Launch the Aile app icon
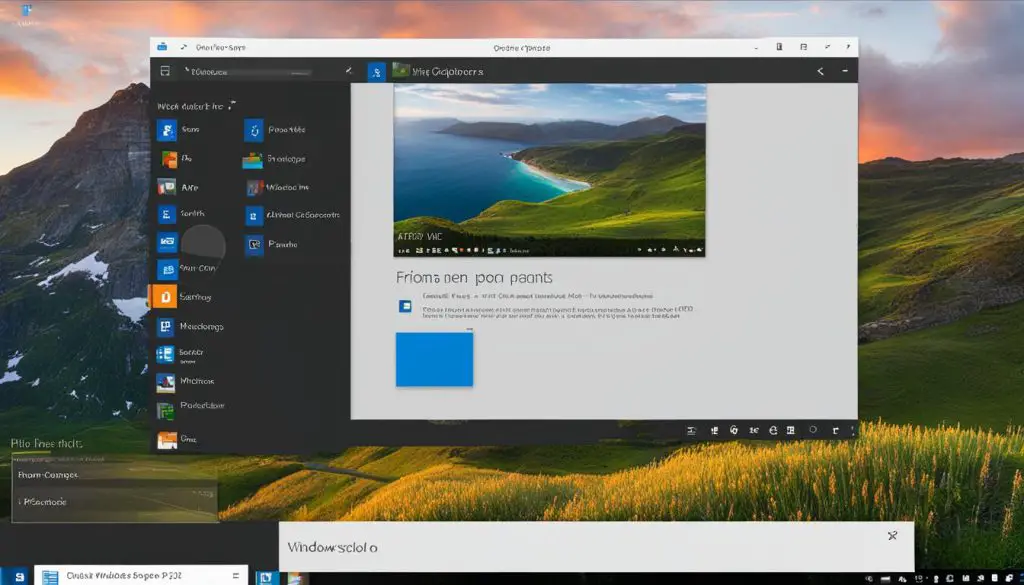Image resolution: width=1024 pixels, height=585 pixels. click(167, 187)
